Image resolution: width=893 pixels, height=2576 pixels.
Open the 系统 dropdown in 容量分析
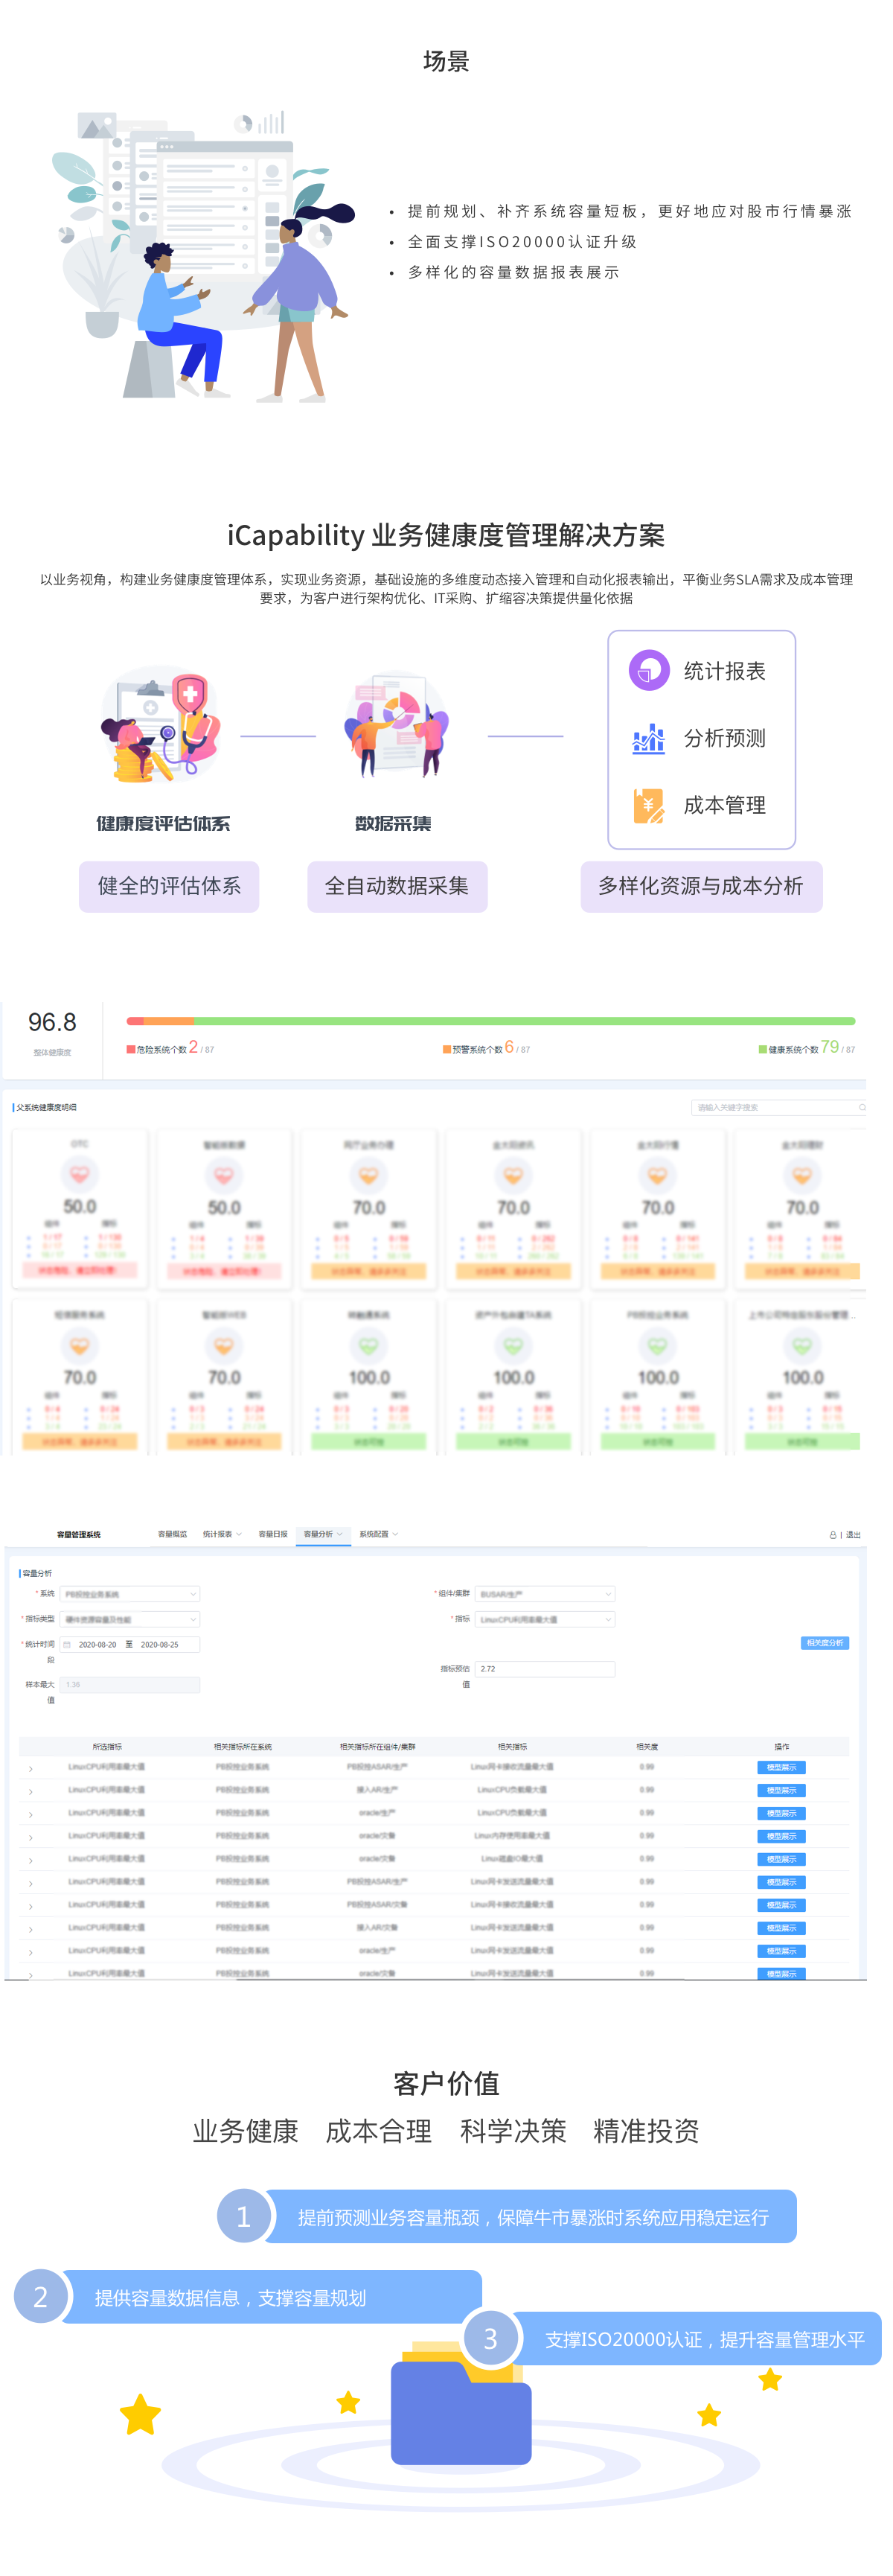coord(130,1594)
